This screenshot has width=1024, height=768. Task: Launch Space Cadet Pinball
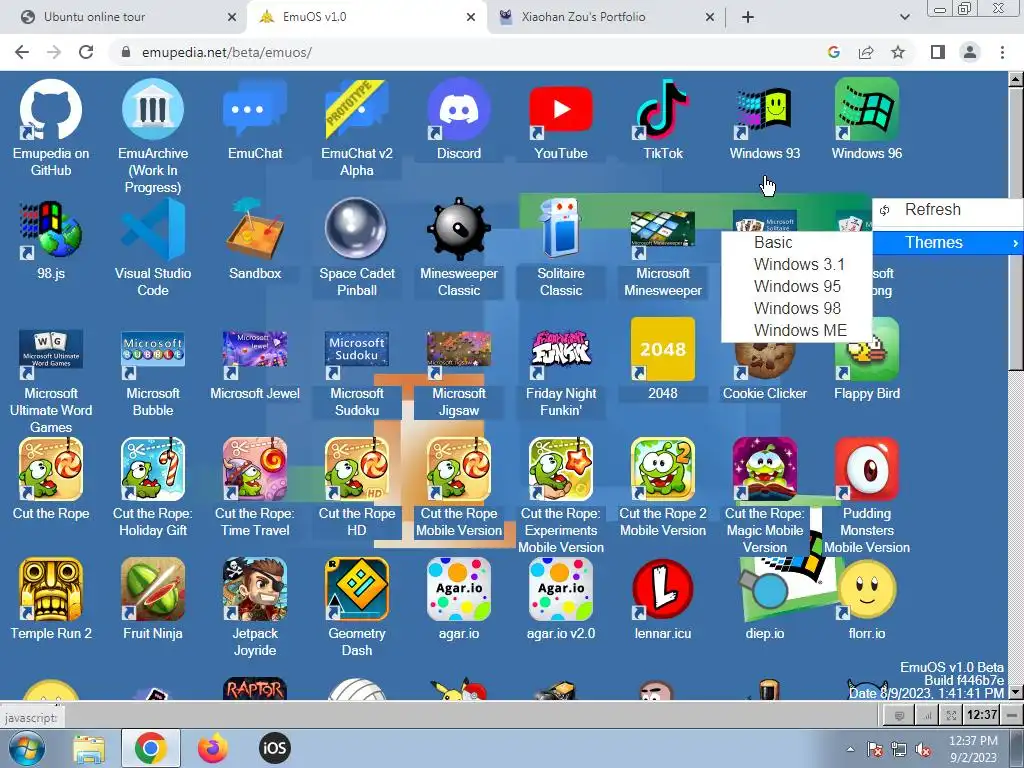click(357, 230)
